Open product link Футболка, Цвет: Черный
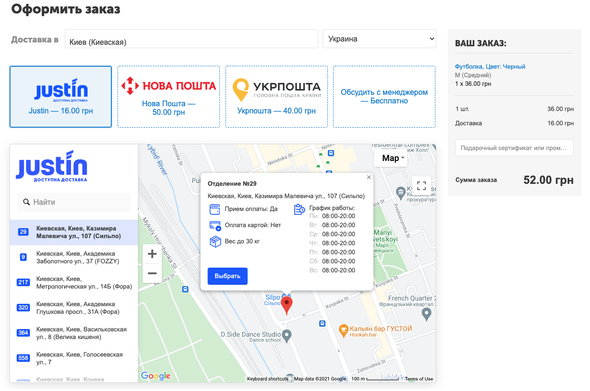 (490, 67)
